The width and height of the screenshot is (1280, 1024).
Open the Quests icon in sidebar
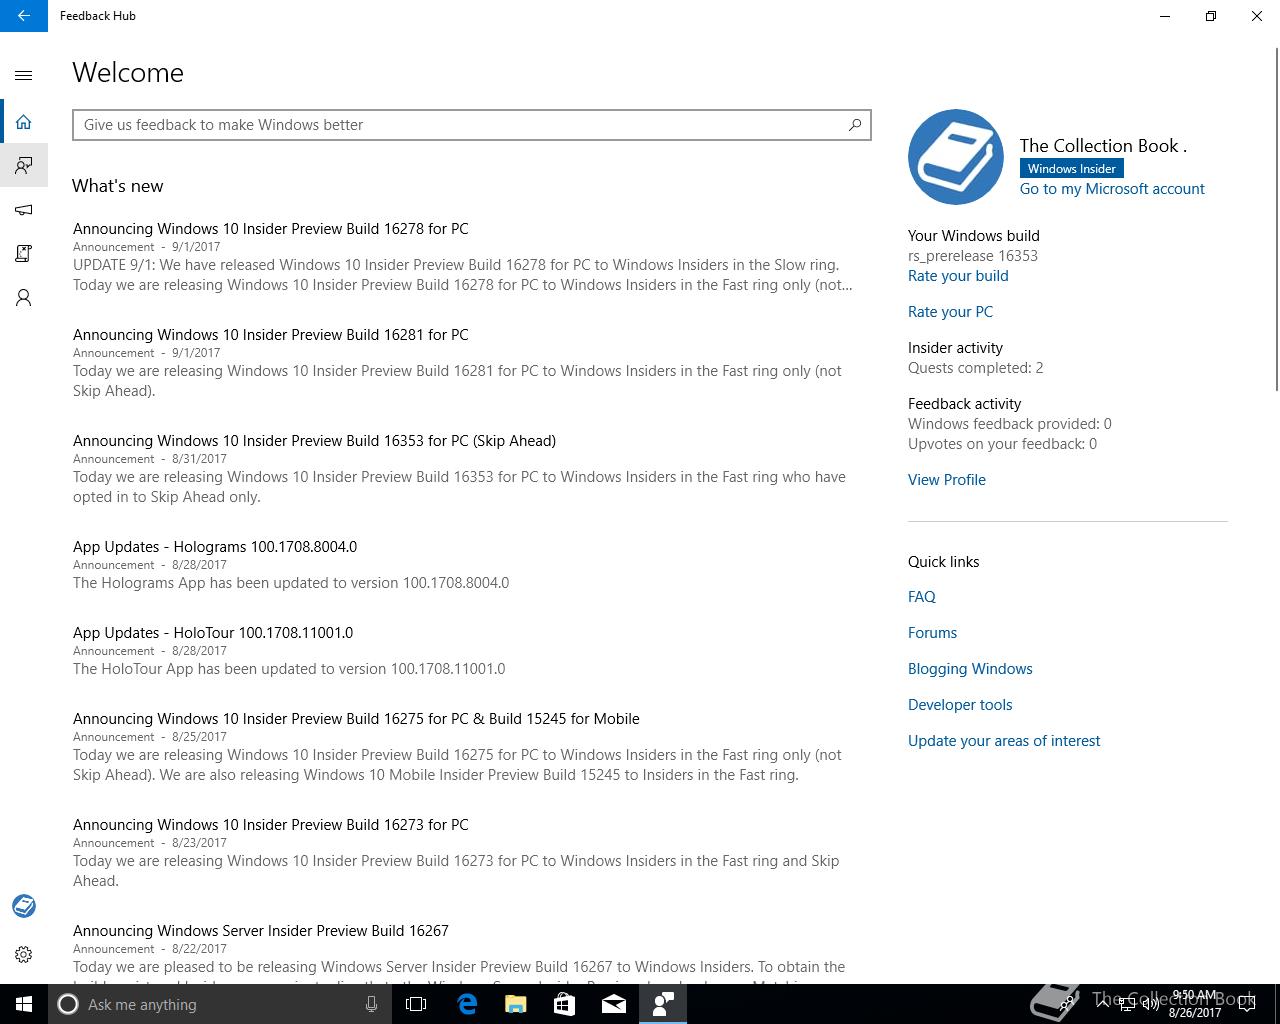pos(24,254)
